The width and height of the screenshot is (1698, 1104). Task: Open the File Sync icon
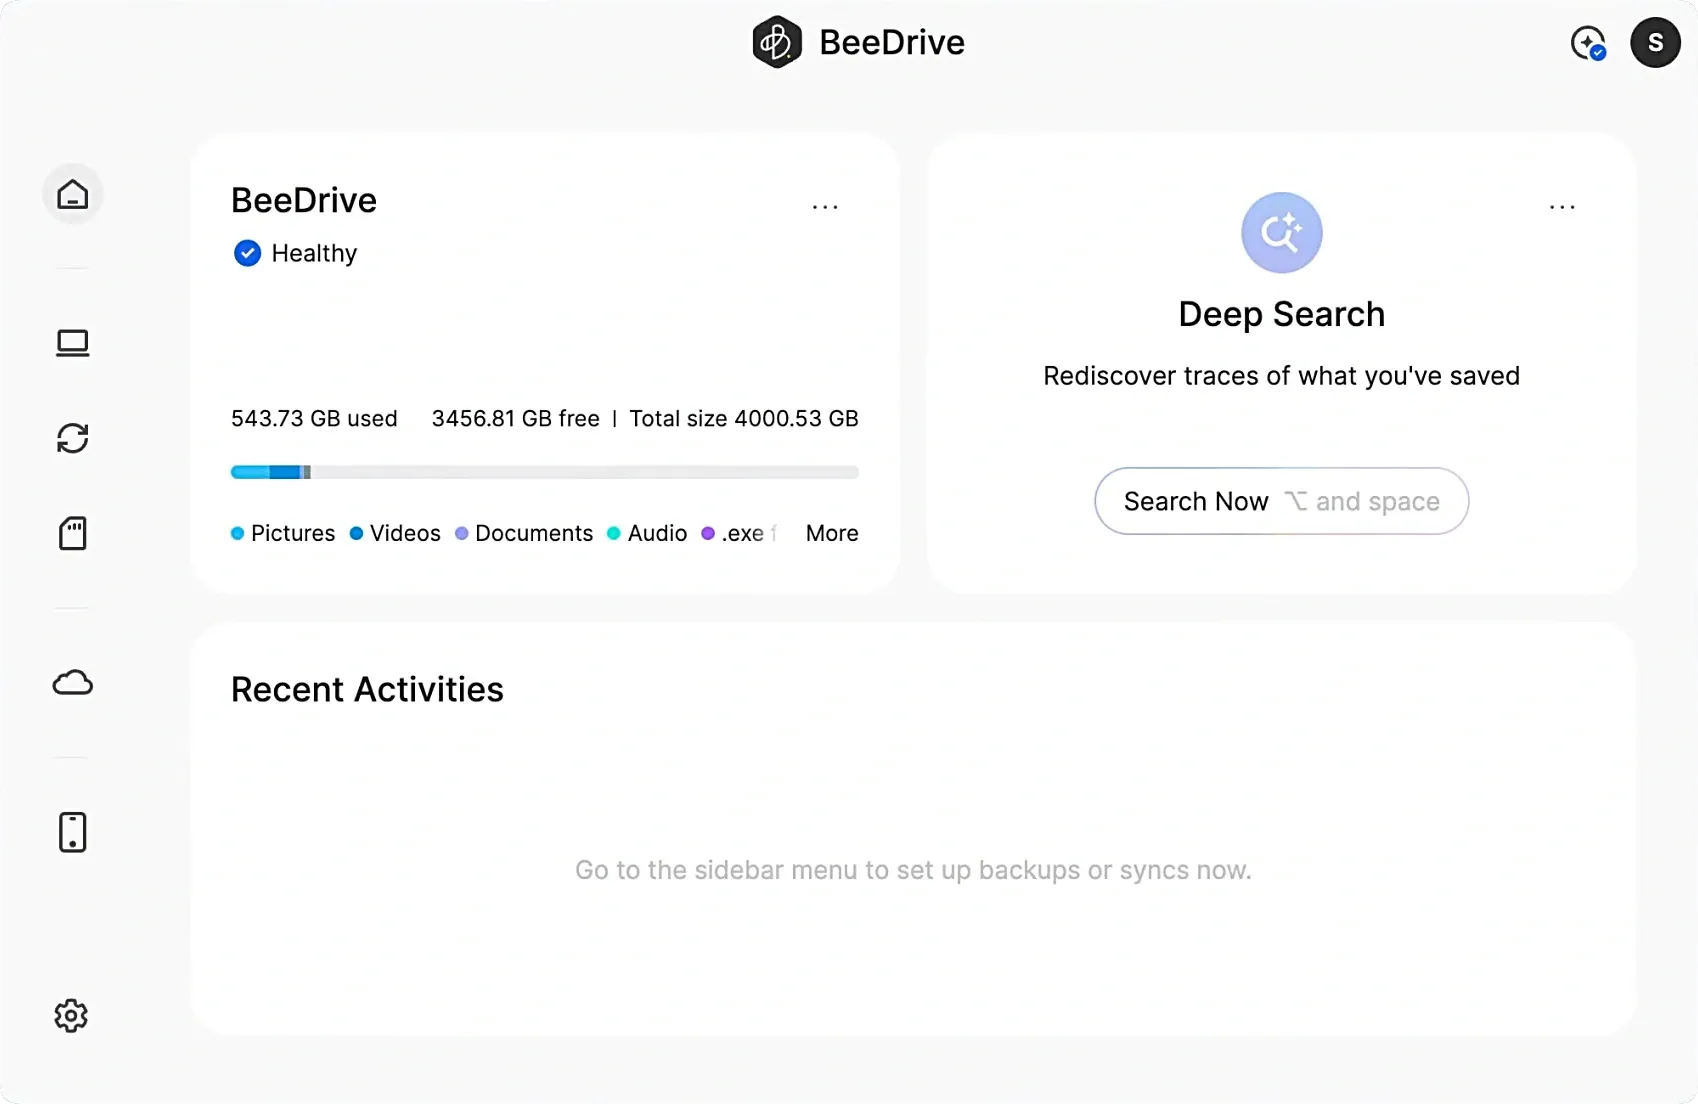(72, 438)
